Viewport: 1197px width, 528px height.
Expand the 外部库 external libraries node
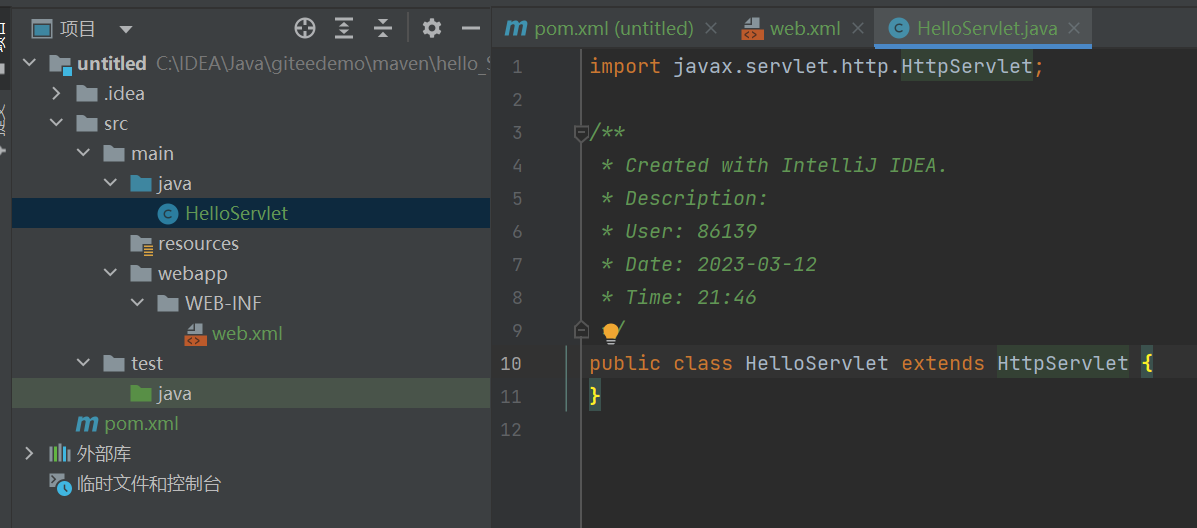[x=29, y=453]
